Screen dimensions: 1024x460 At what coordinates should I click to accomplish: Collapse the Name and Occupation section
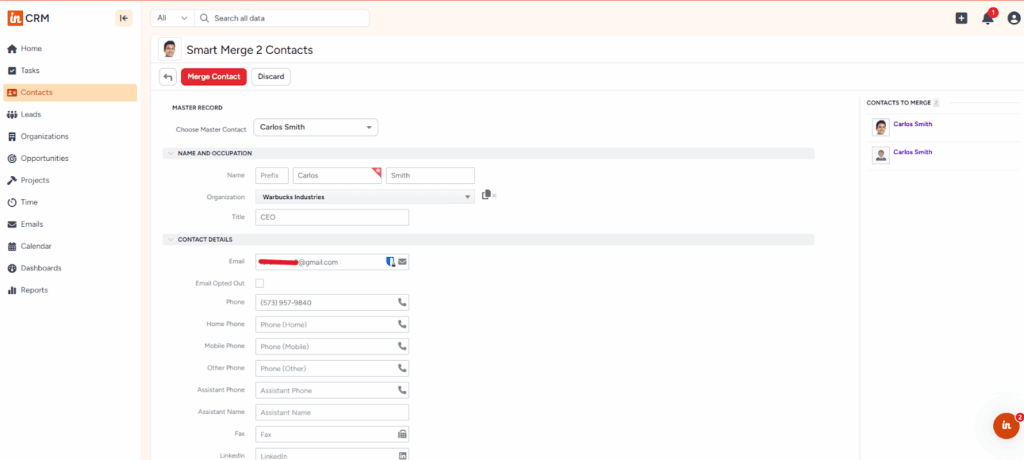tap(168, 153)
